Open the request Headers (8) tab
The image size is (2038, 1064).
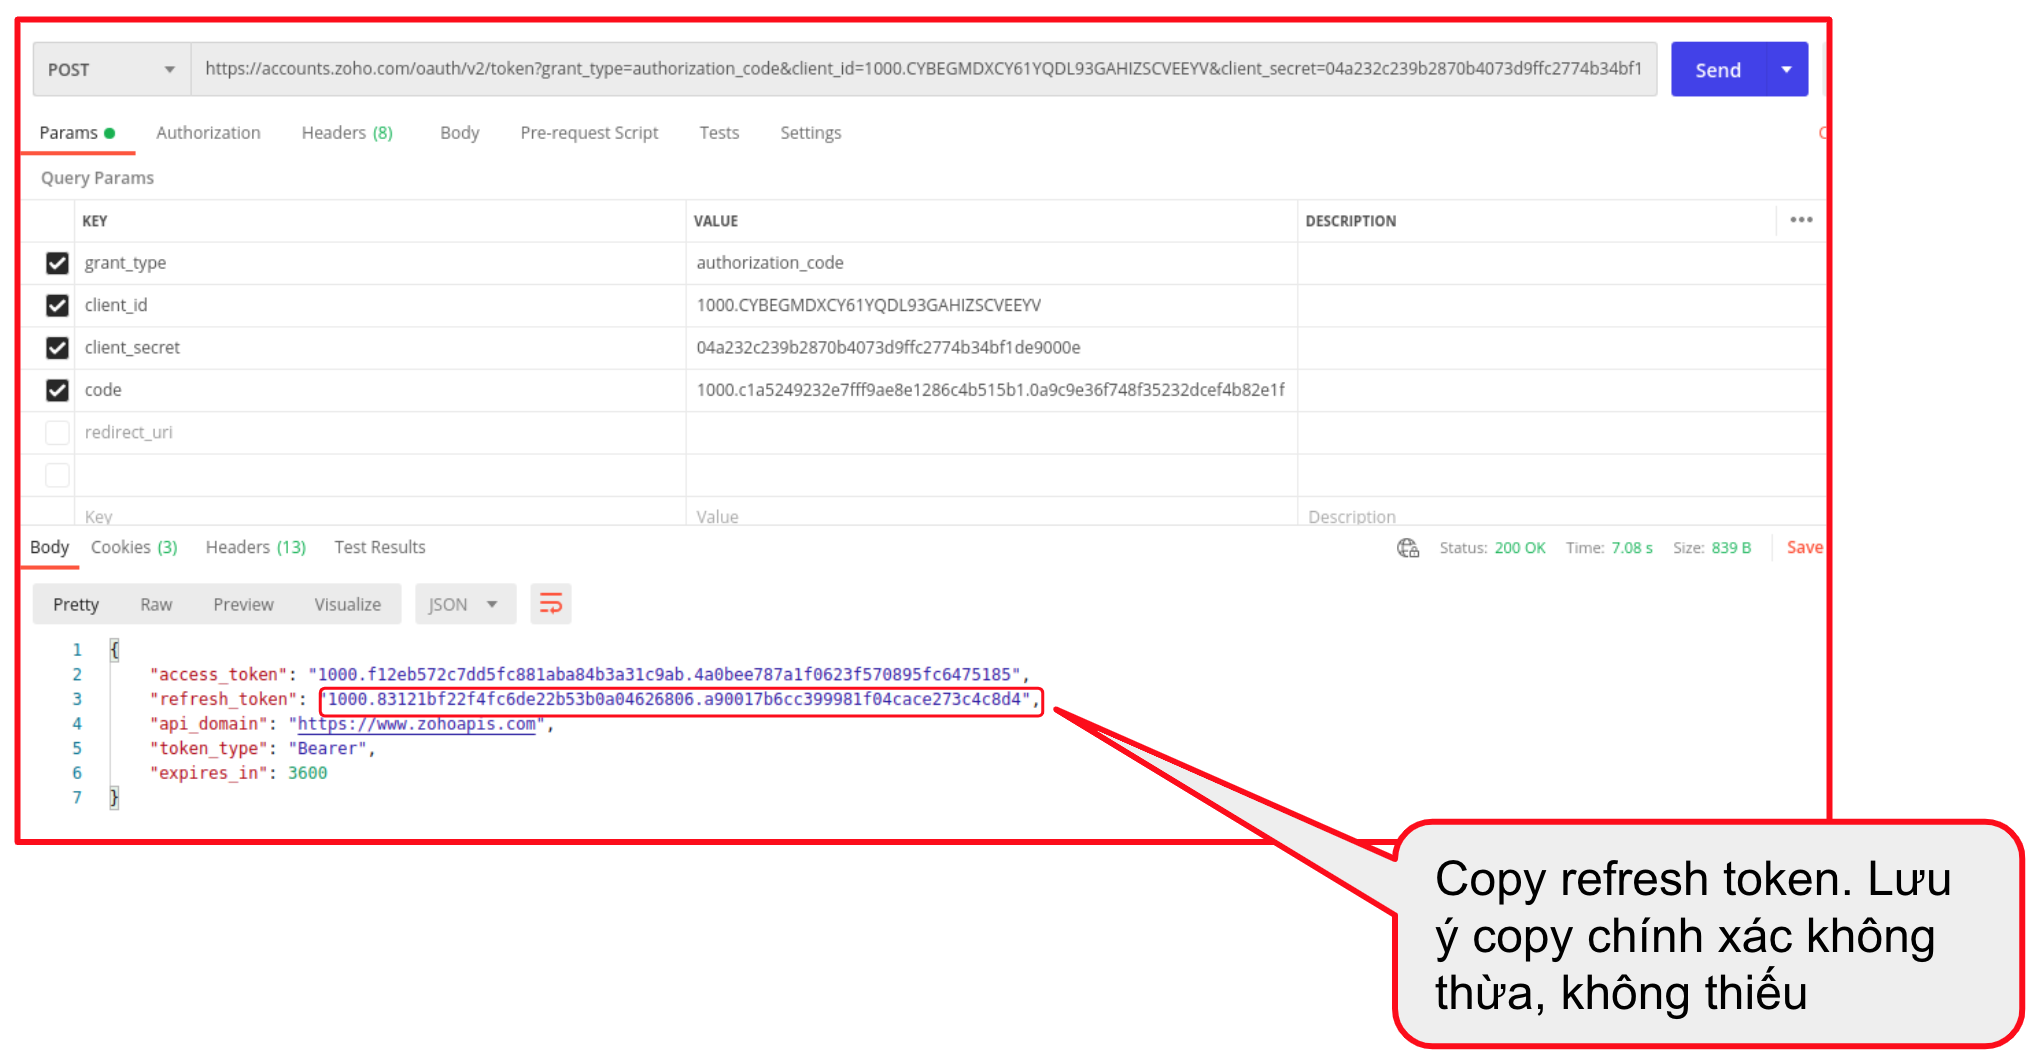click(x=346, y=133)
